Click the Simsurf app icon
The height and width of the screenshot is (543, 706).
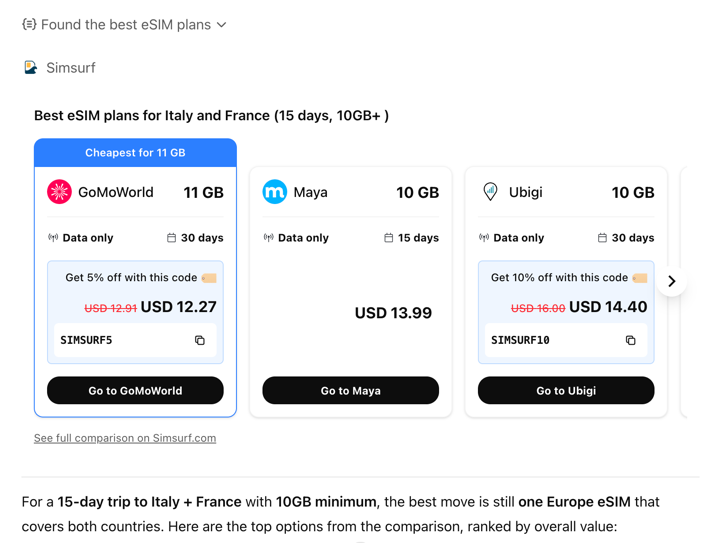pos(31,68)
